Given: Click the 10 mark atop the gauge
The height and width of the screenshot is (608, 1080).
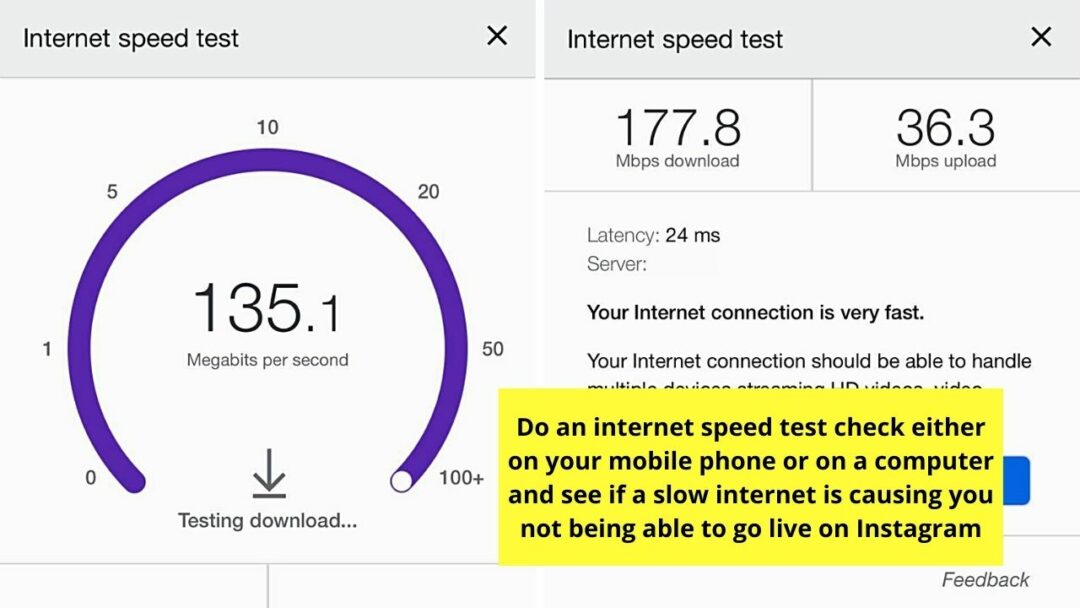Looking at the screenshot, I should tap(267, 127).
